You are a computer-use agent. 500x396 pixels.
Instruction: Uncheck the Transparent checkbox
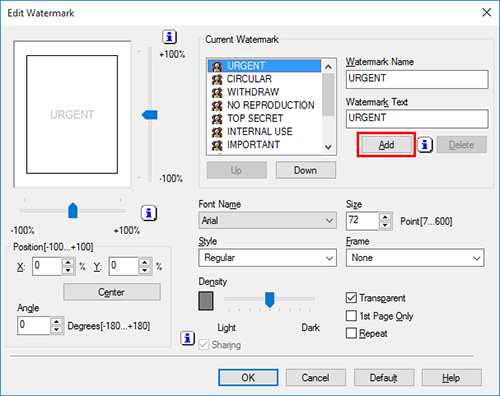[x=351, y=297]
